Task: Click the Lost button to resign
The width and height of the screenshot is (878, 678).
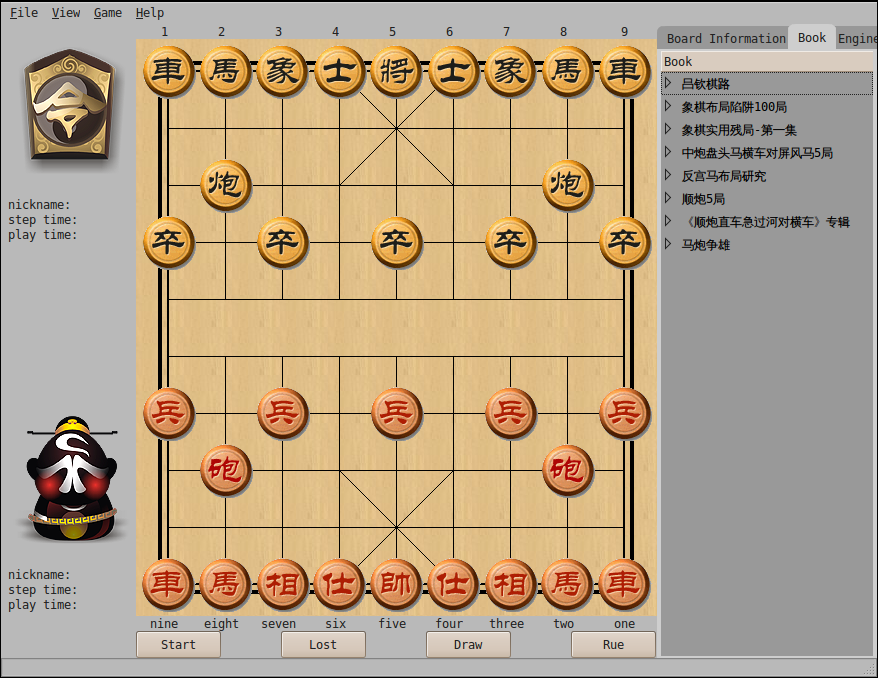Action: pos(323,644)
